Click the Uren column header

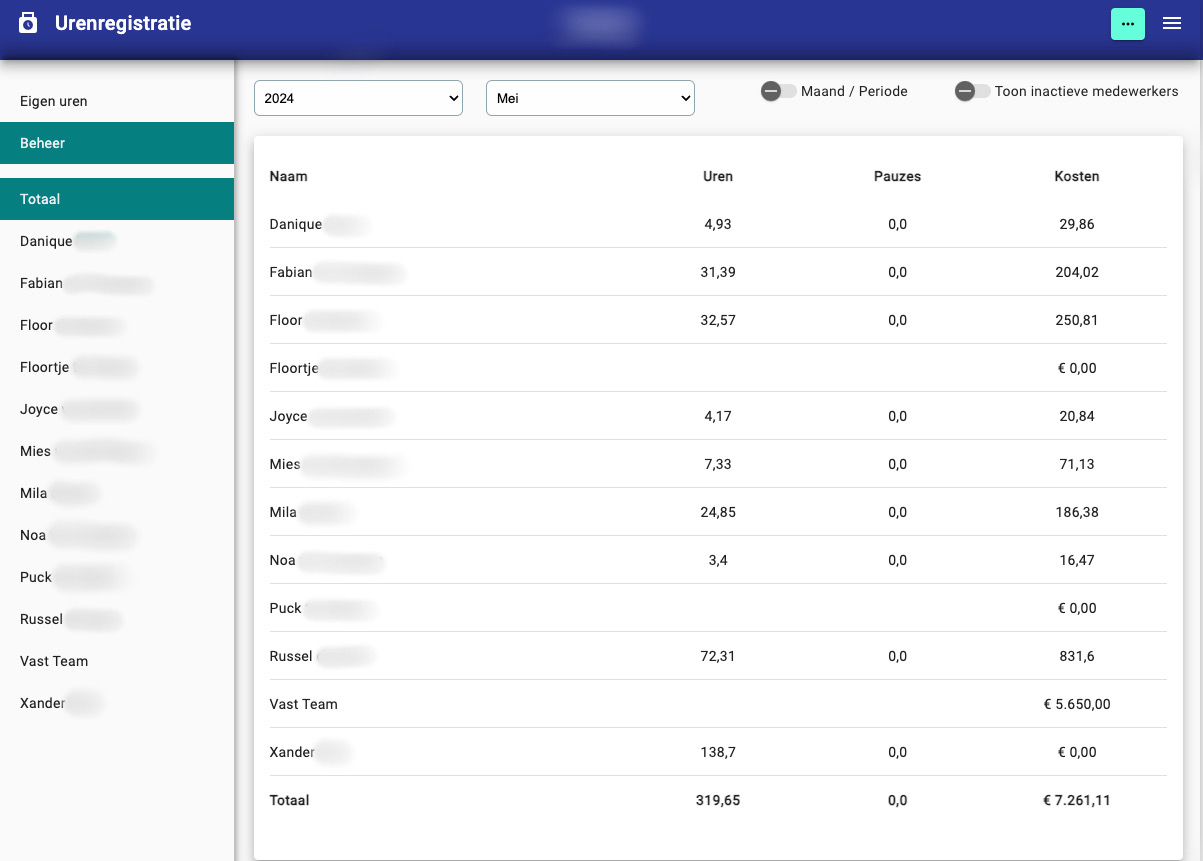pyautogui.click(x=717, y=176)
